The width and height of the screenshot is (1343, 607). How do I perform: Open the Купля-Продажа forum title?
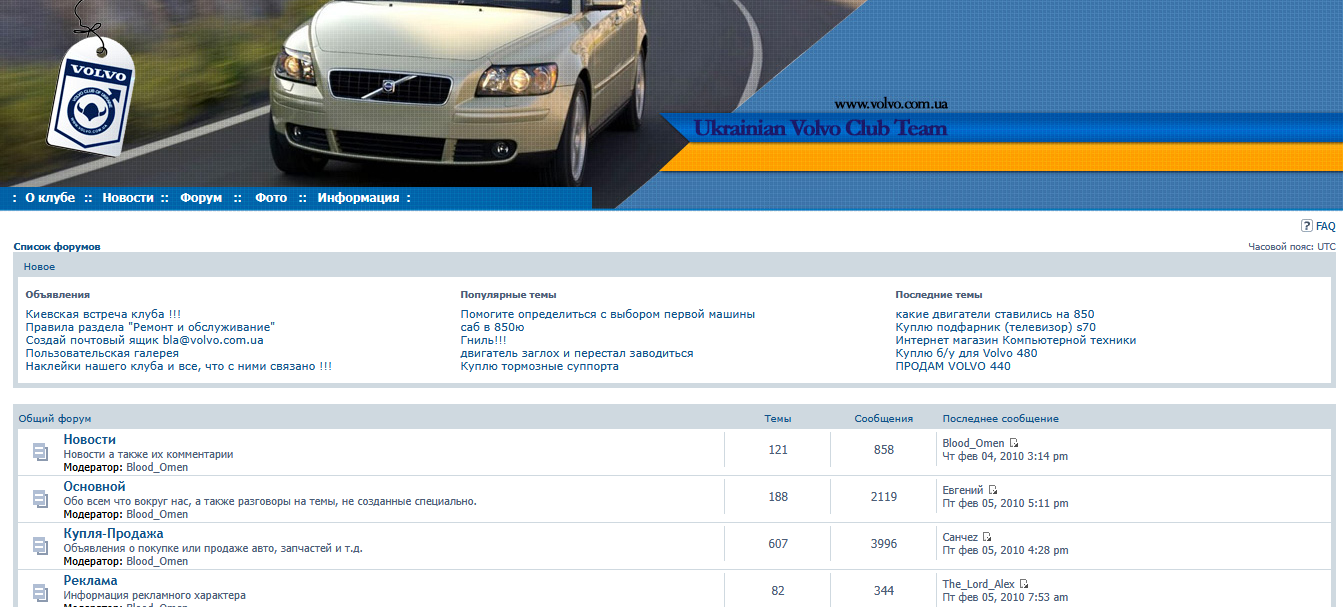[x=113, y=533]
